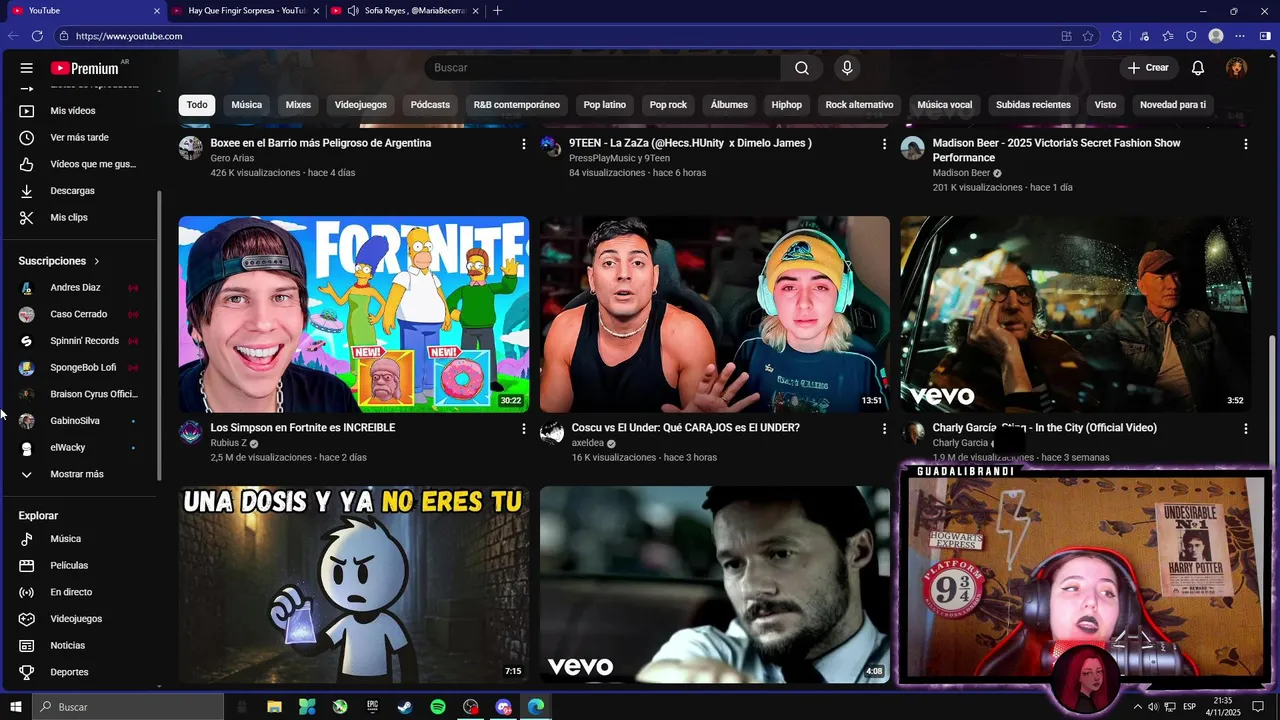Open Charly García In the City title

tap(1045, 428)
